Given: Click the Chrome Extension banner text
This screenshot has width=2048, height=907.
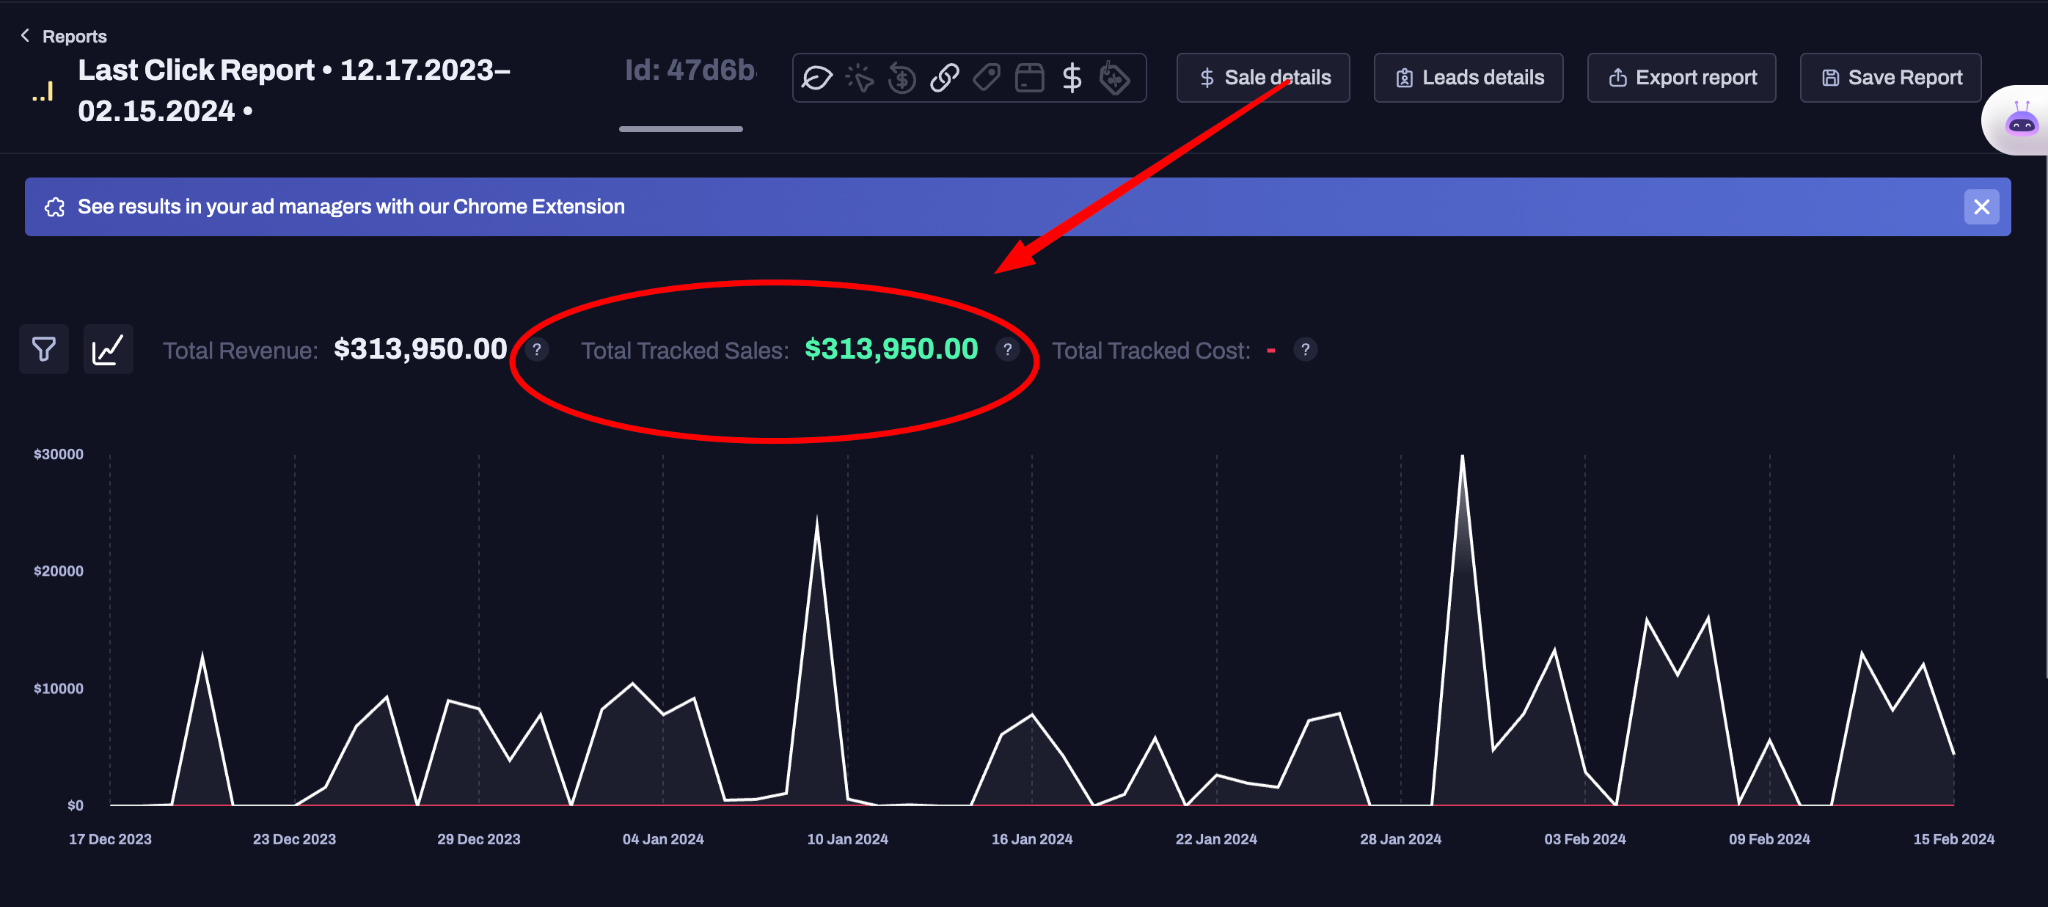Looking at the screenshot, I should point(351,207).
